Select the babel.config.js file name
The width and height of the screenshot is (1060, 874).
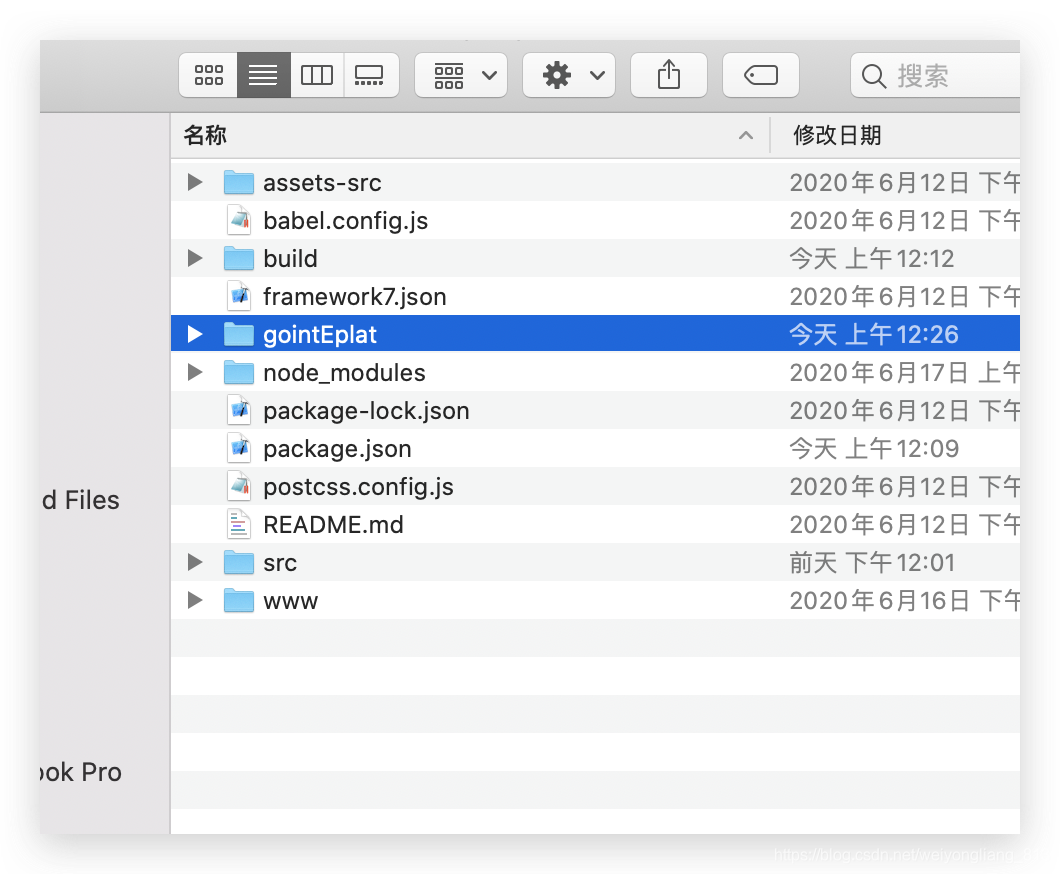click(345, 220)
